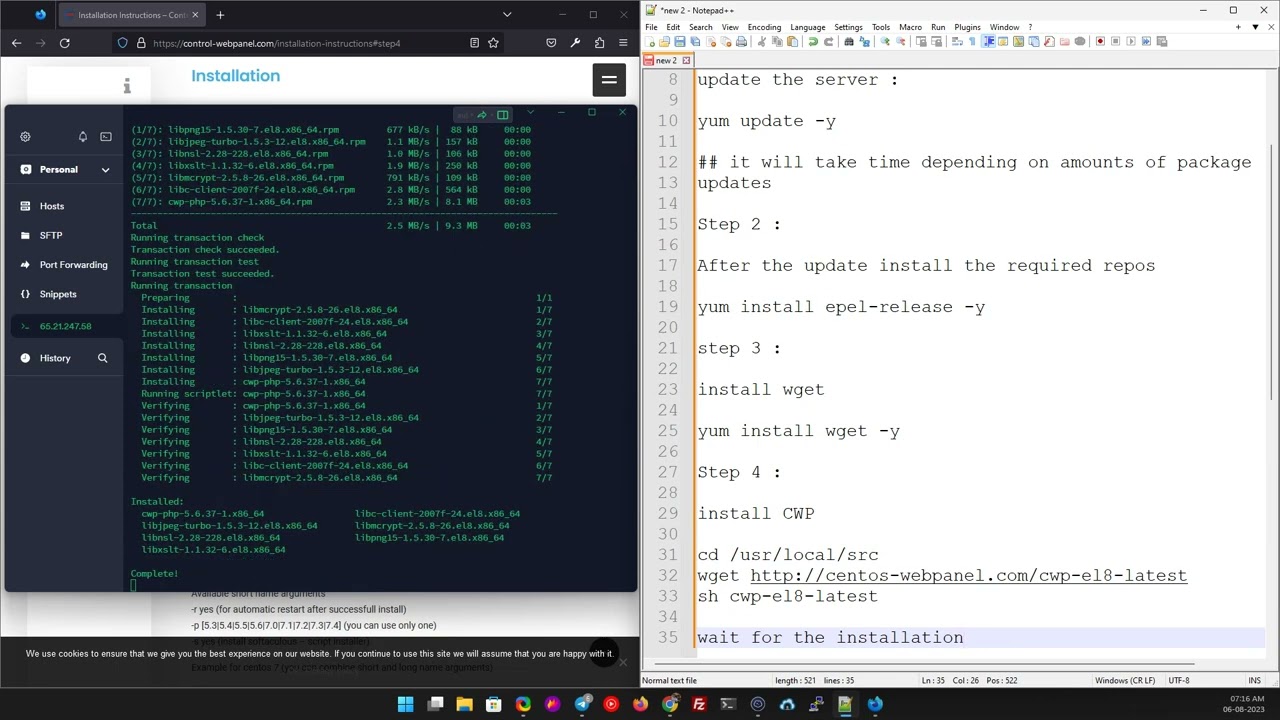Click Print icon in Notepad++ toolbar

pyautogui.click(x=741, y=41)
